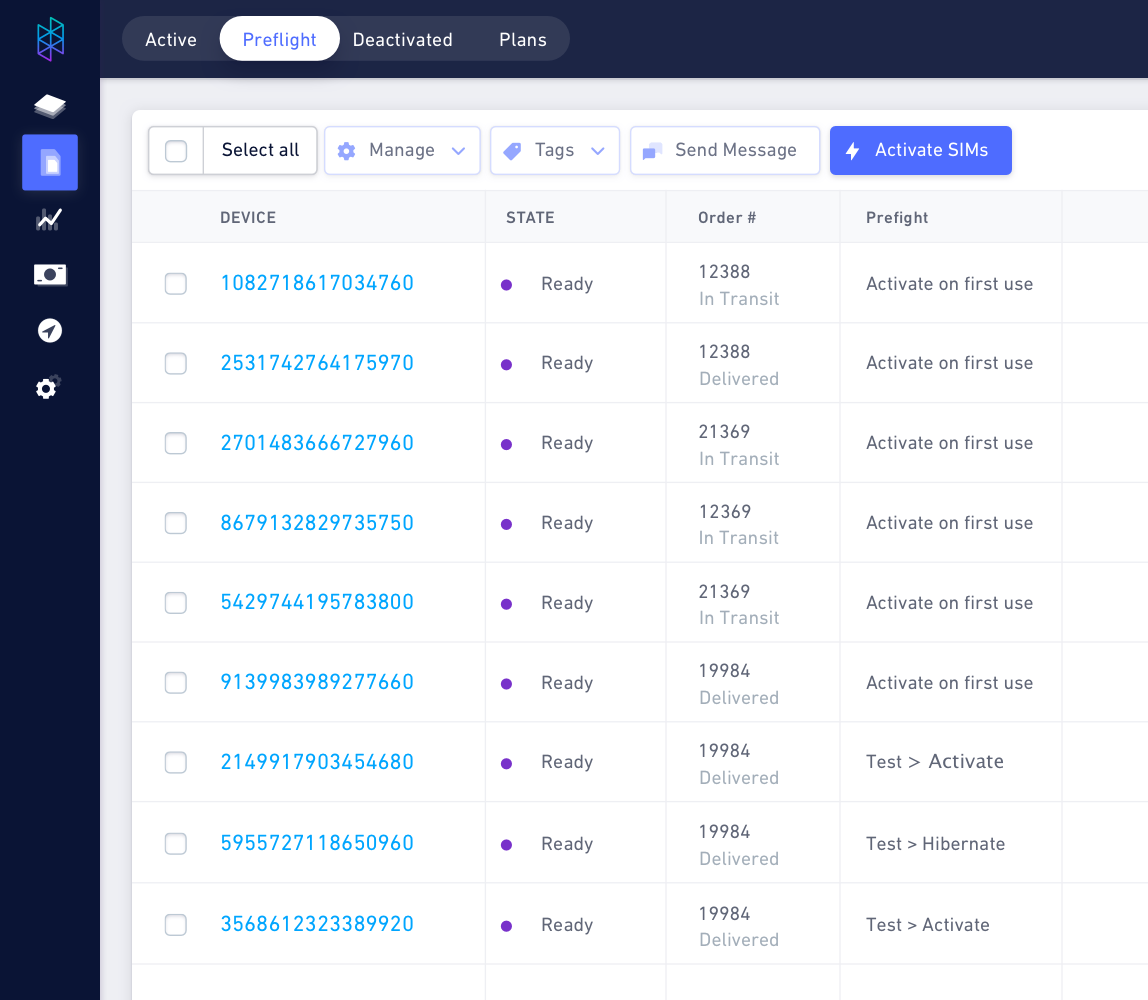Image resolution: width=1148 pixels, height=1000 pixels.
Task: Click the Preflight column header
Action: click(897, 217)
